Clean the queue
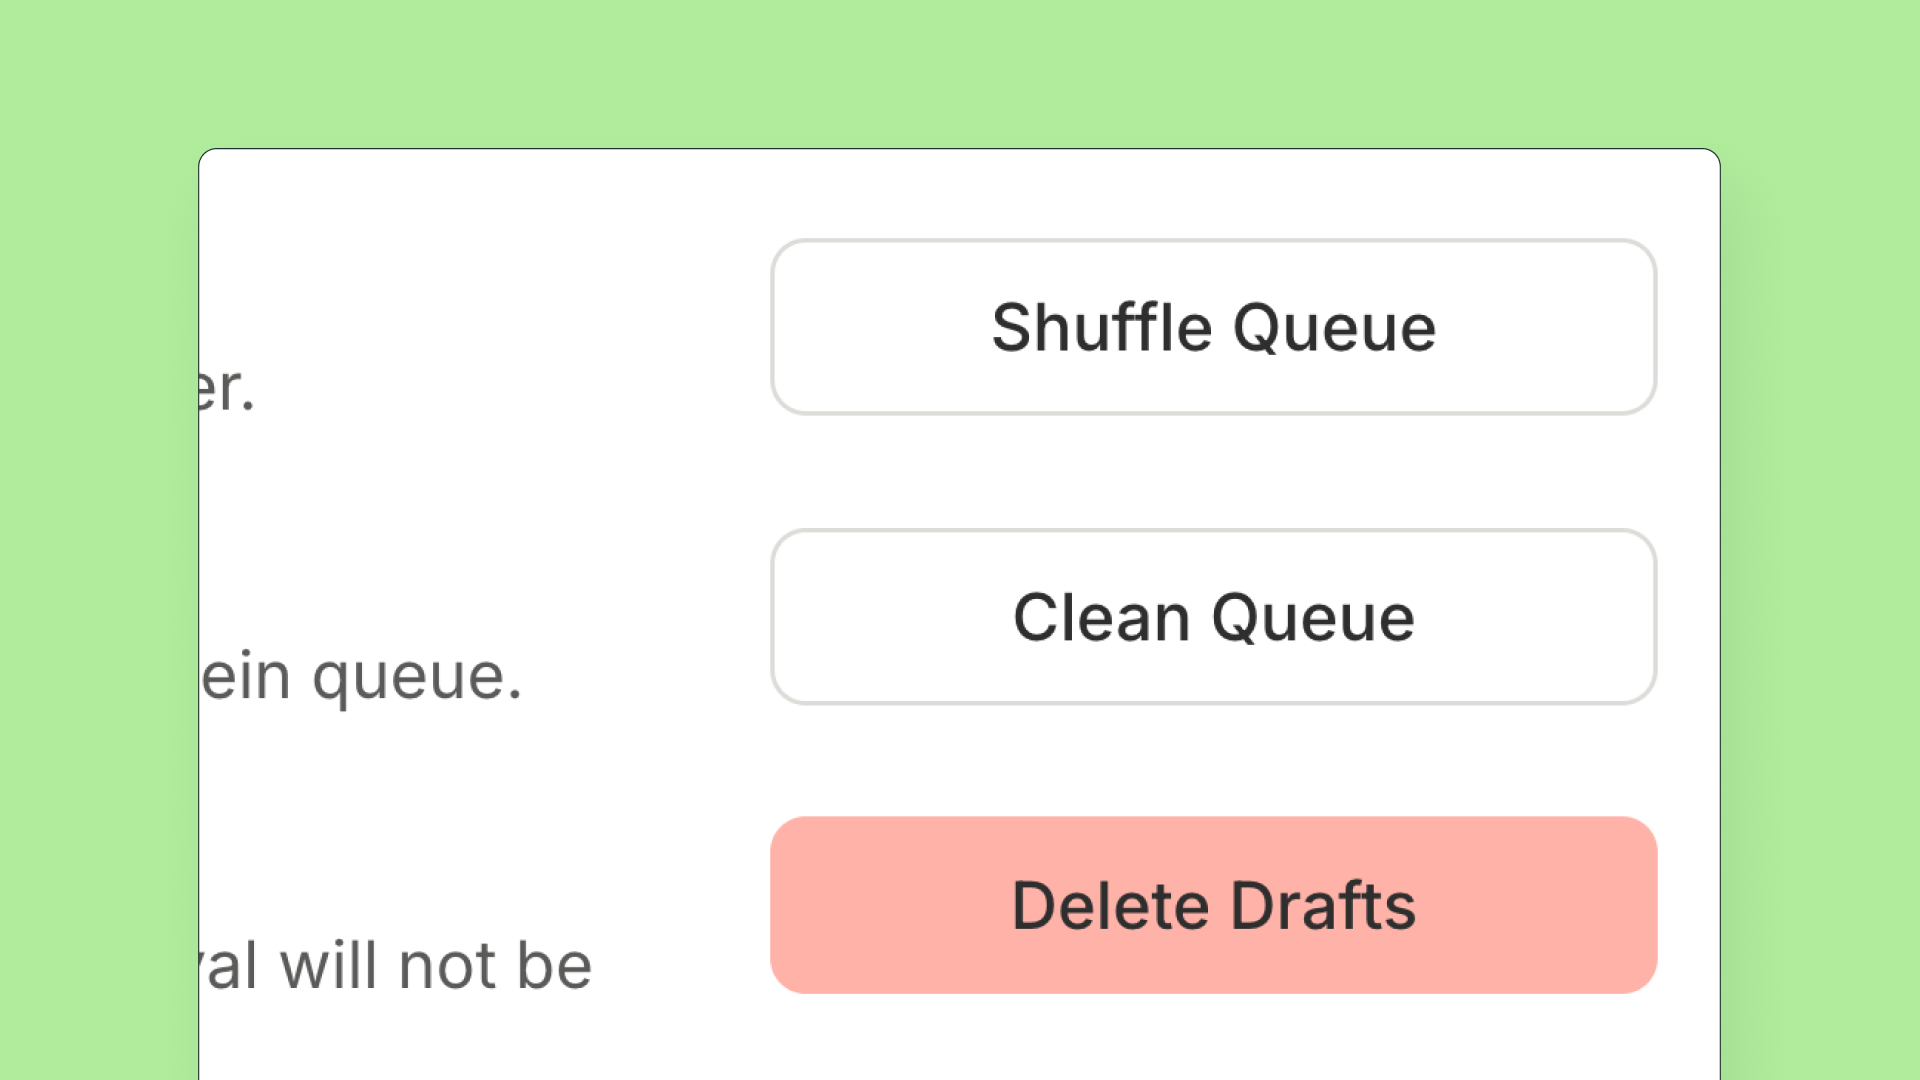 1213,617
